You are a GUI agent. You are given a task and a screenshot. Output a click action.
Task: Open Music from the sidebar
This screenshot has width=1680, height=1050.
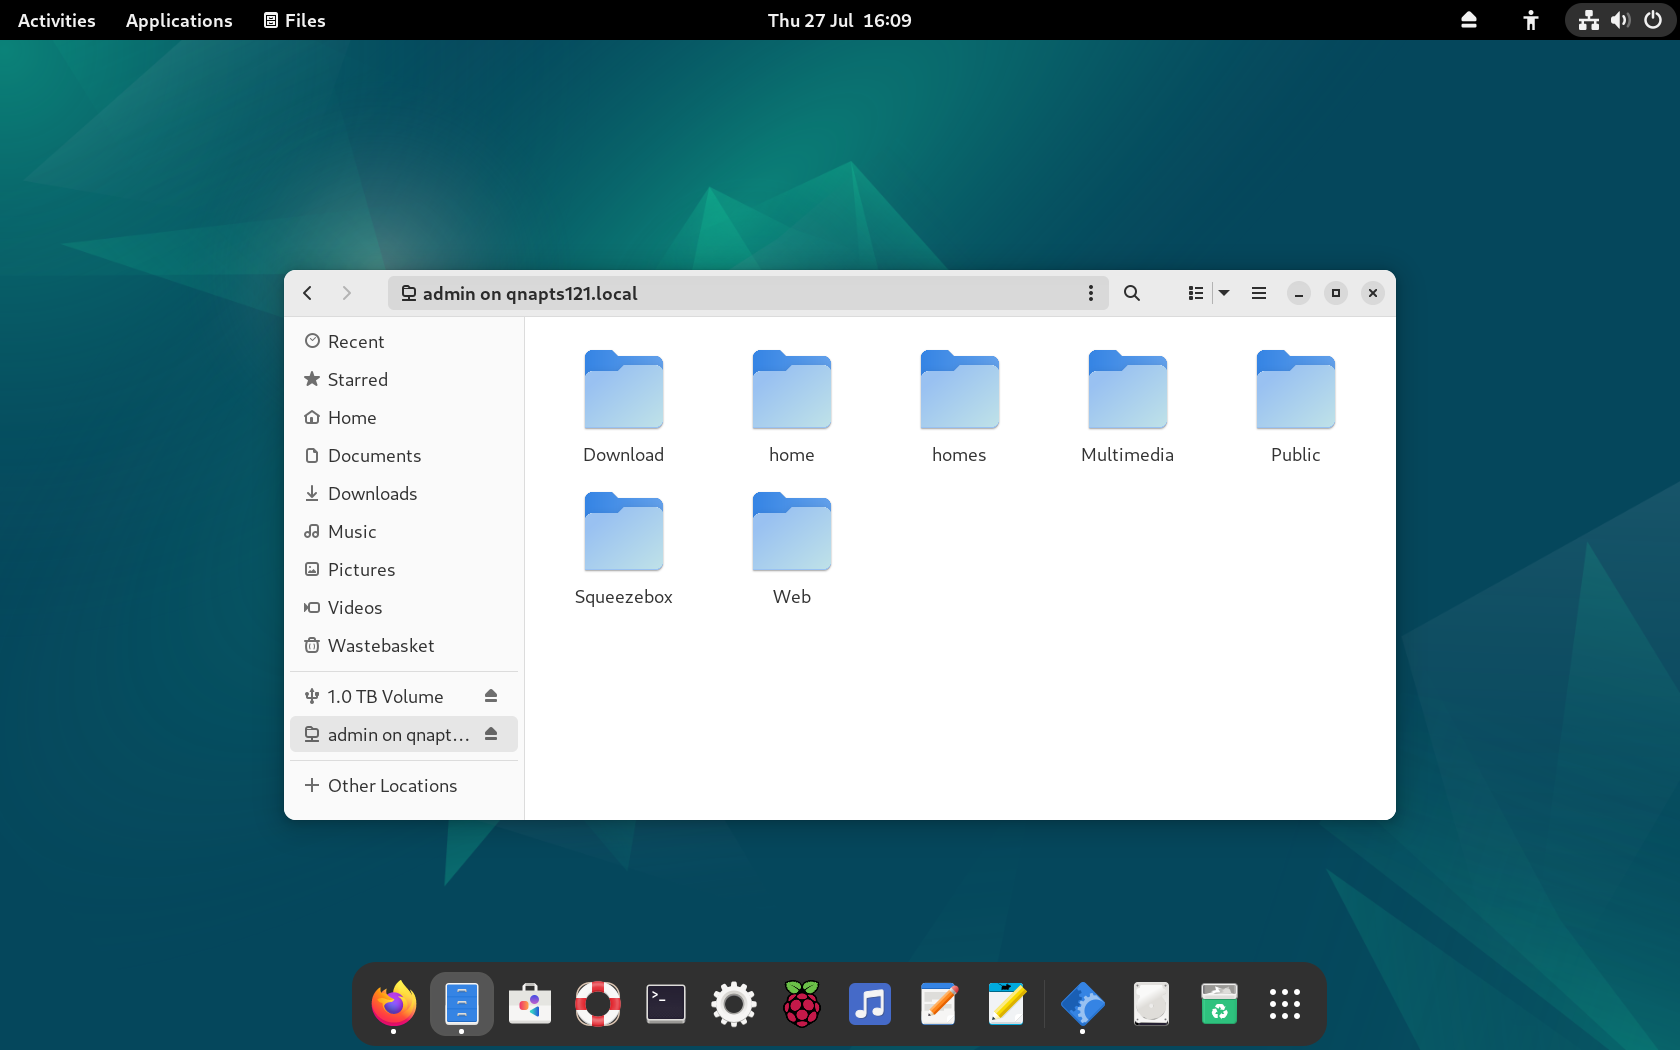404,532
